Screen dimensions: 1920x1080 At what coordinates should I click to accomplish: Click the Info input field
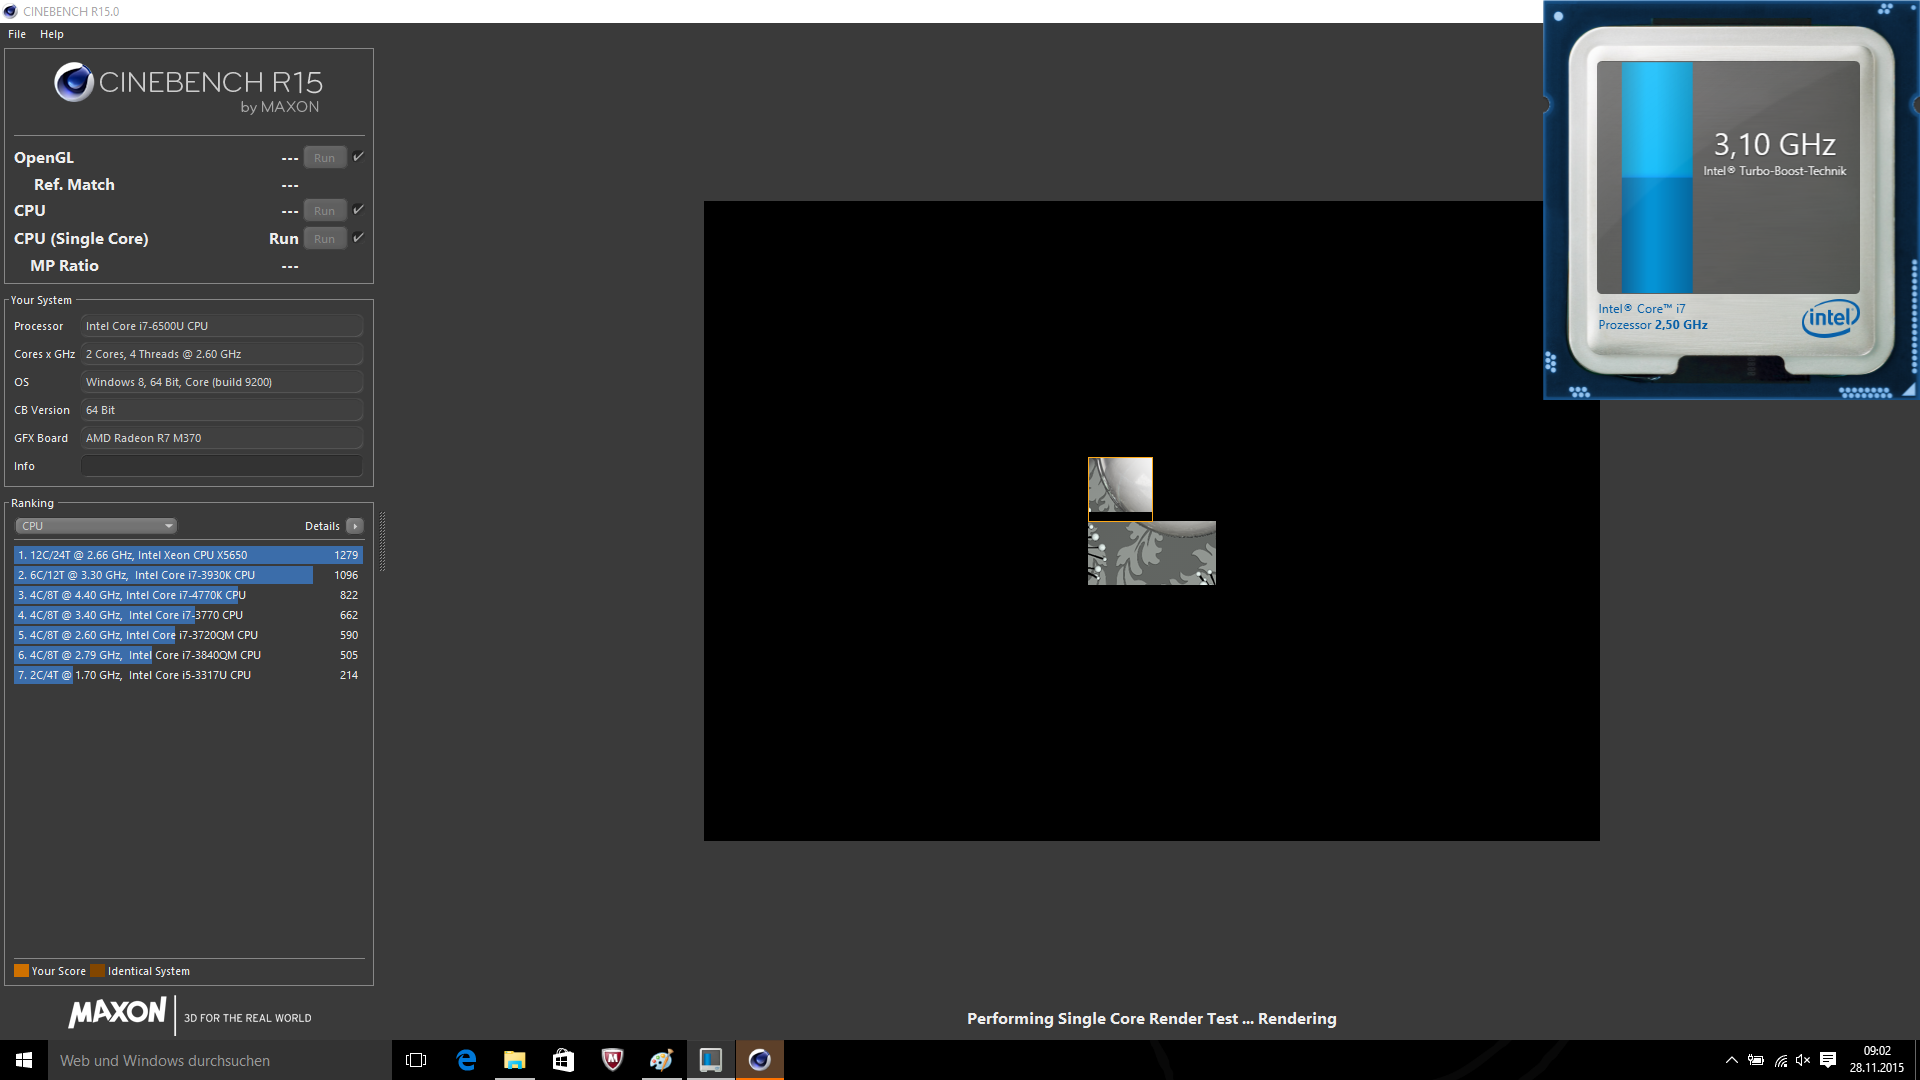[222, 466]
